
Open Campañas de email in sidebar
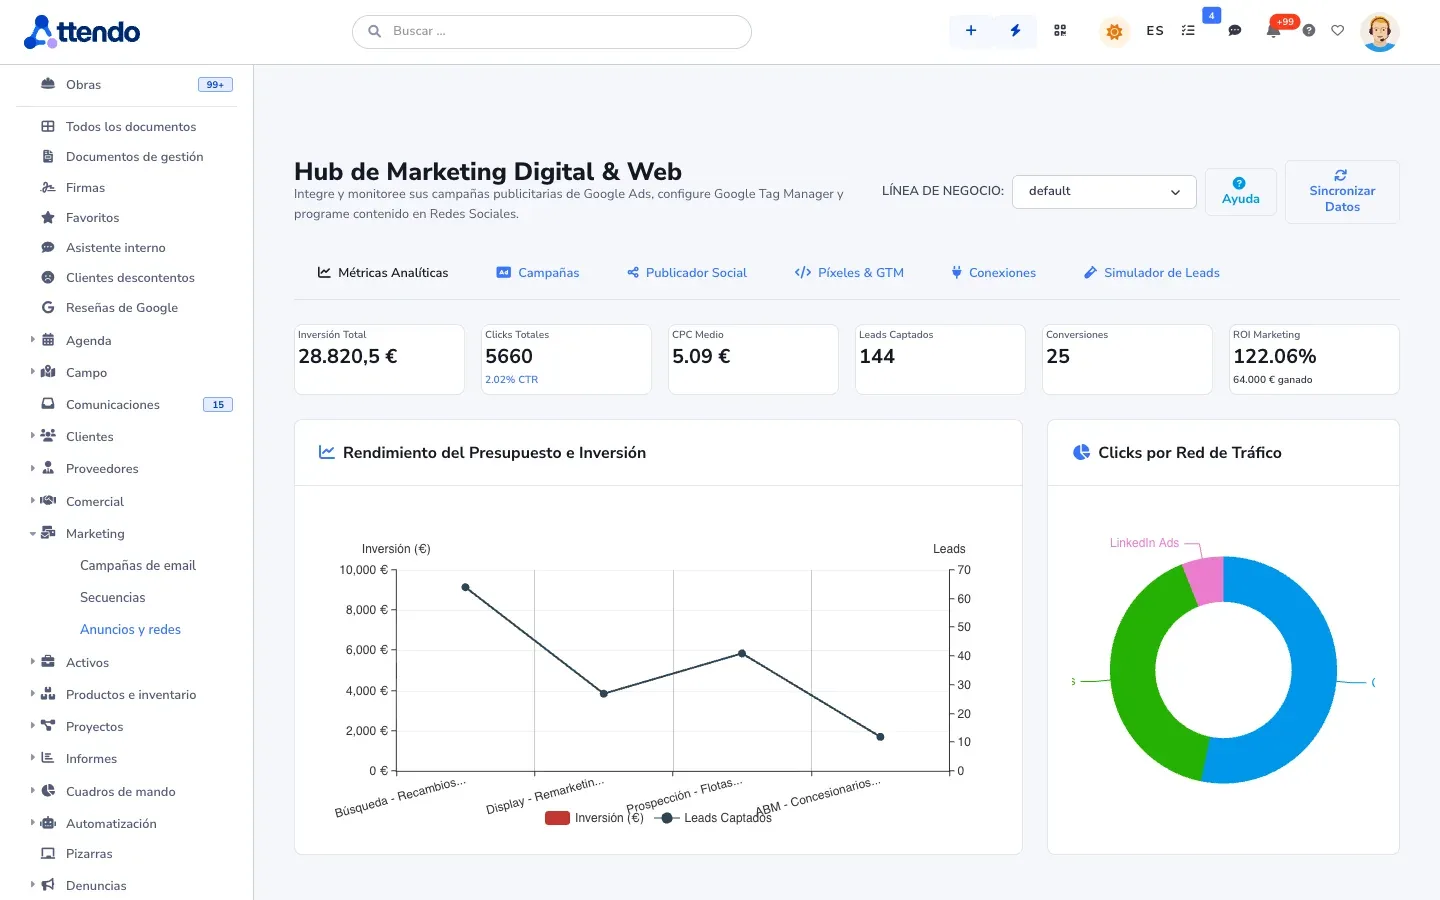tap(138, 566)
